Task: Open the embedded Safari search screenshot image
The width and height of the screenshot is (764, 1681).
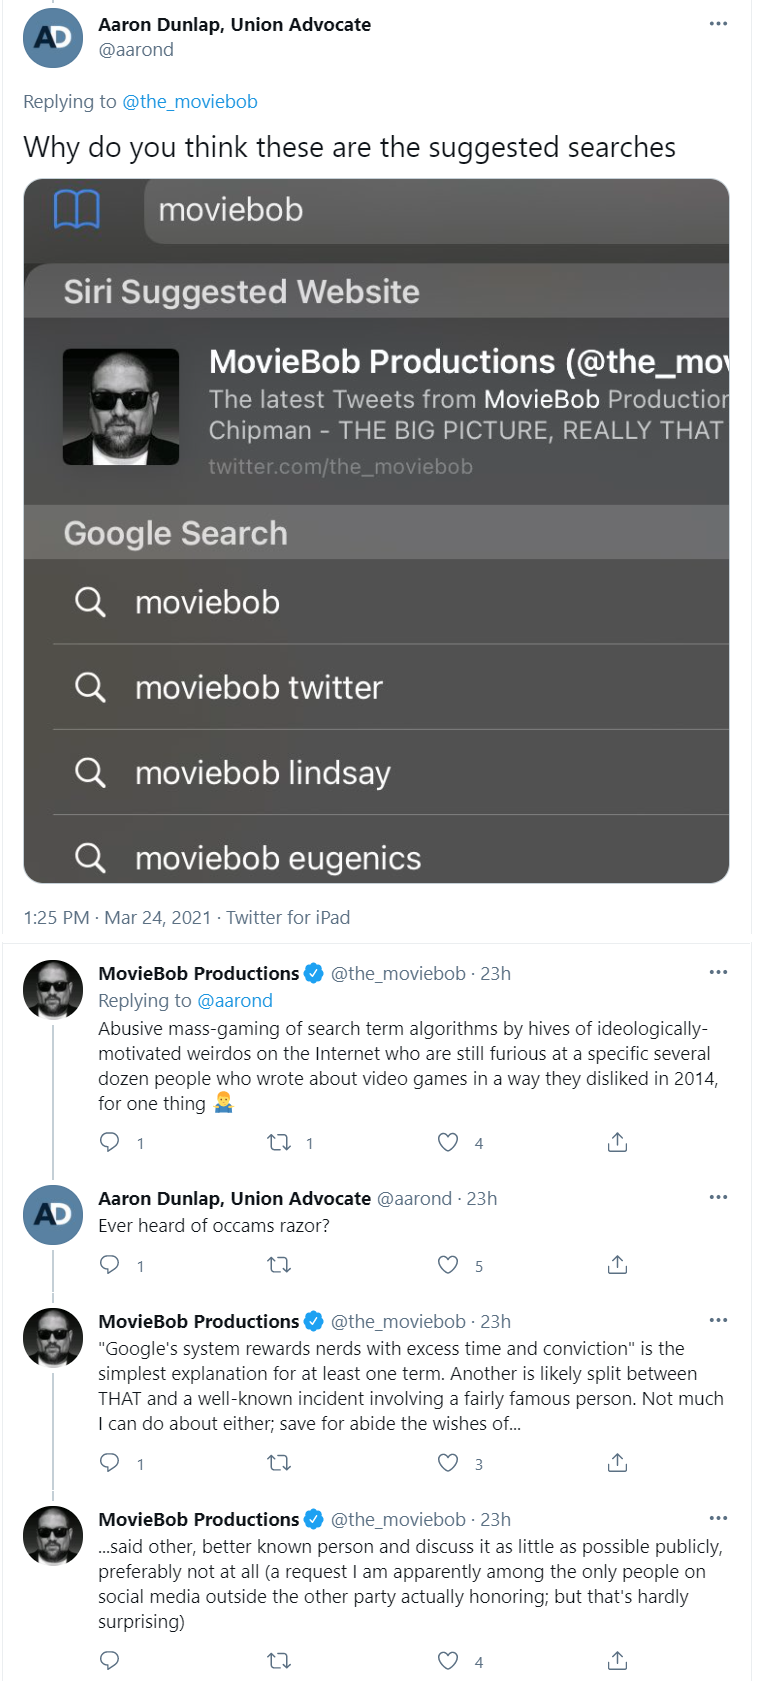Action: pos(376,531)
